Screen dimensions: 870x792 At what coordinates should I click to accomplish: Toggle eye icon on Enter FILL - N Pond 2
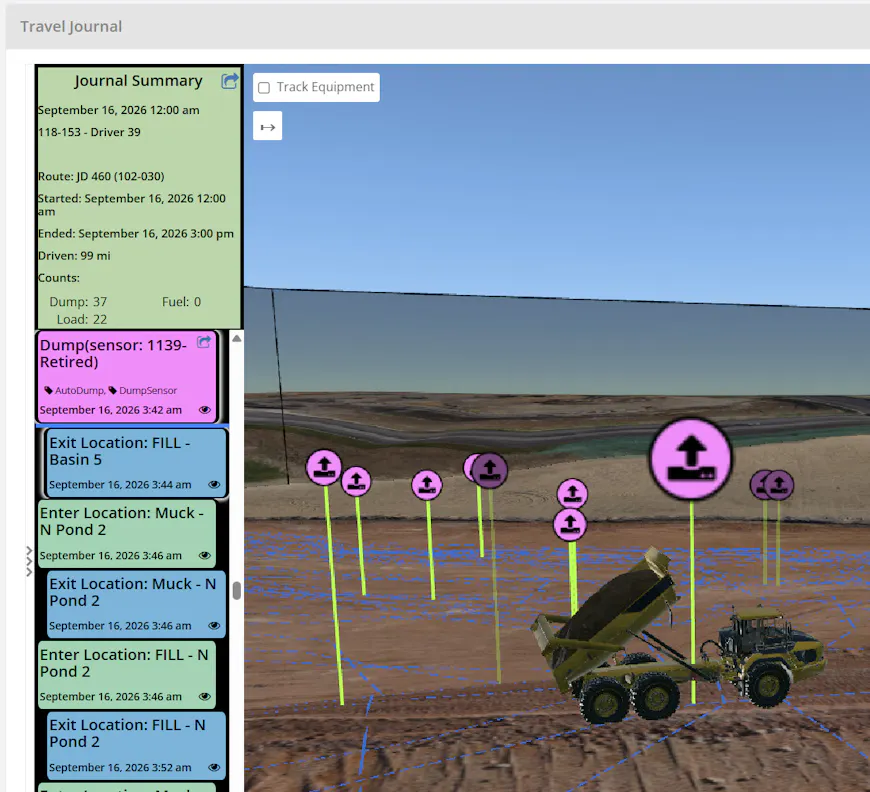(x=205, y=696)
